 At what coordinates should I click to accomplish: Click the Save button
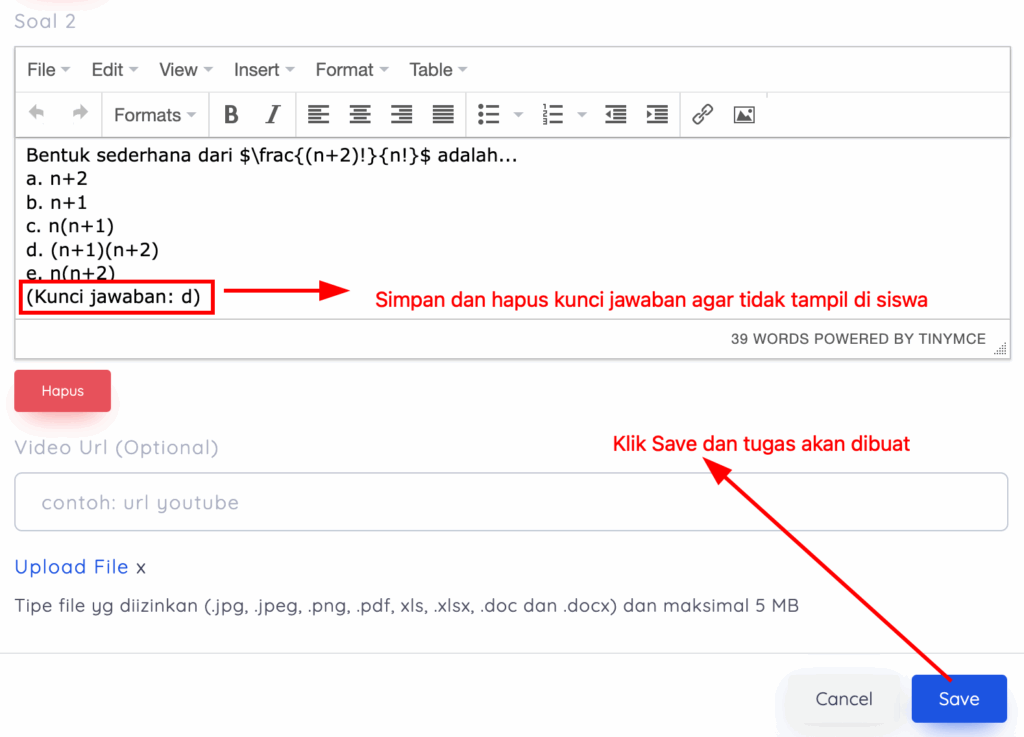coord(958,698)
